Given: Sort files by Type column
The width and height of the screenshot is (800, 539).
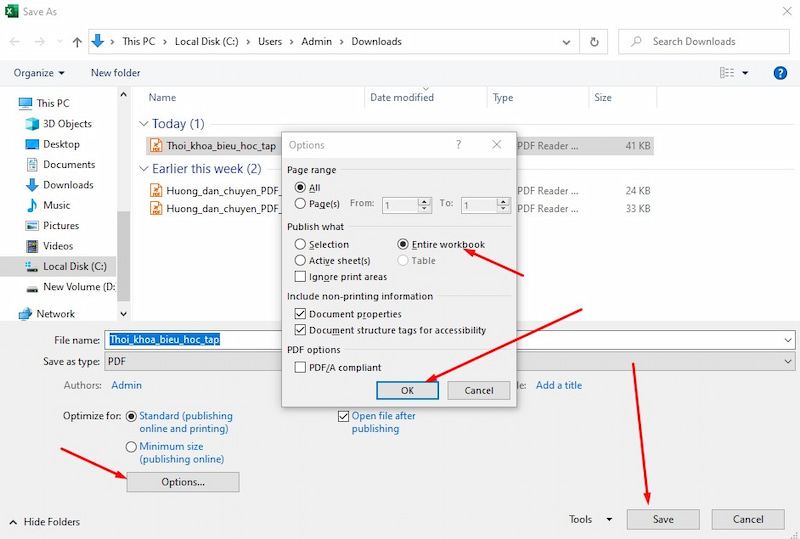Looking at the screenshot, I should (503, 97).
